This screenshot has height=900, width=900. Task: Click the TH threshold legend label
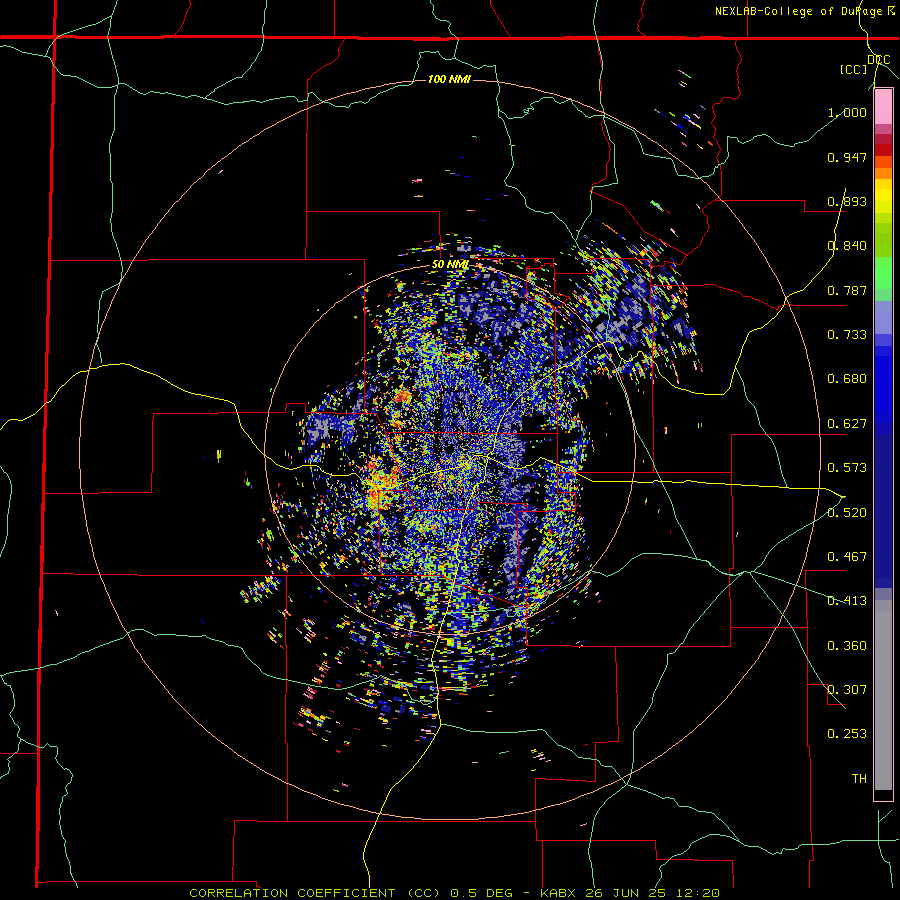(859, 778)
